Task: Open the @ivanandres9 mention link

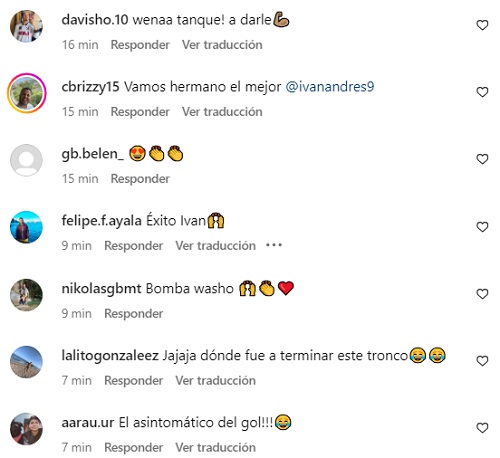Action: coord(330,87)
